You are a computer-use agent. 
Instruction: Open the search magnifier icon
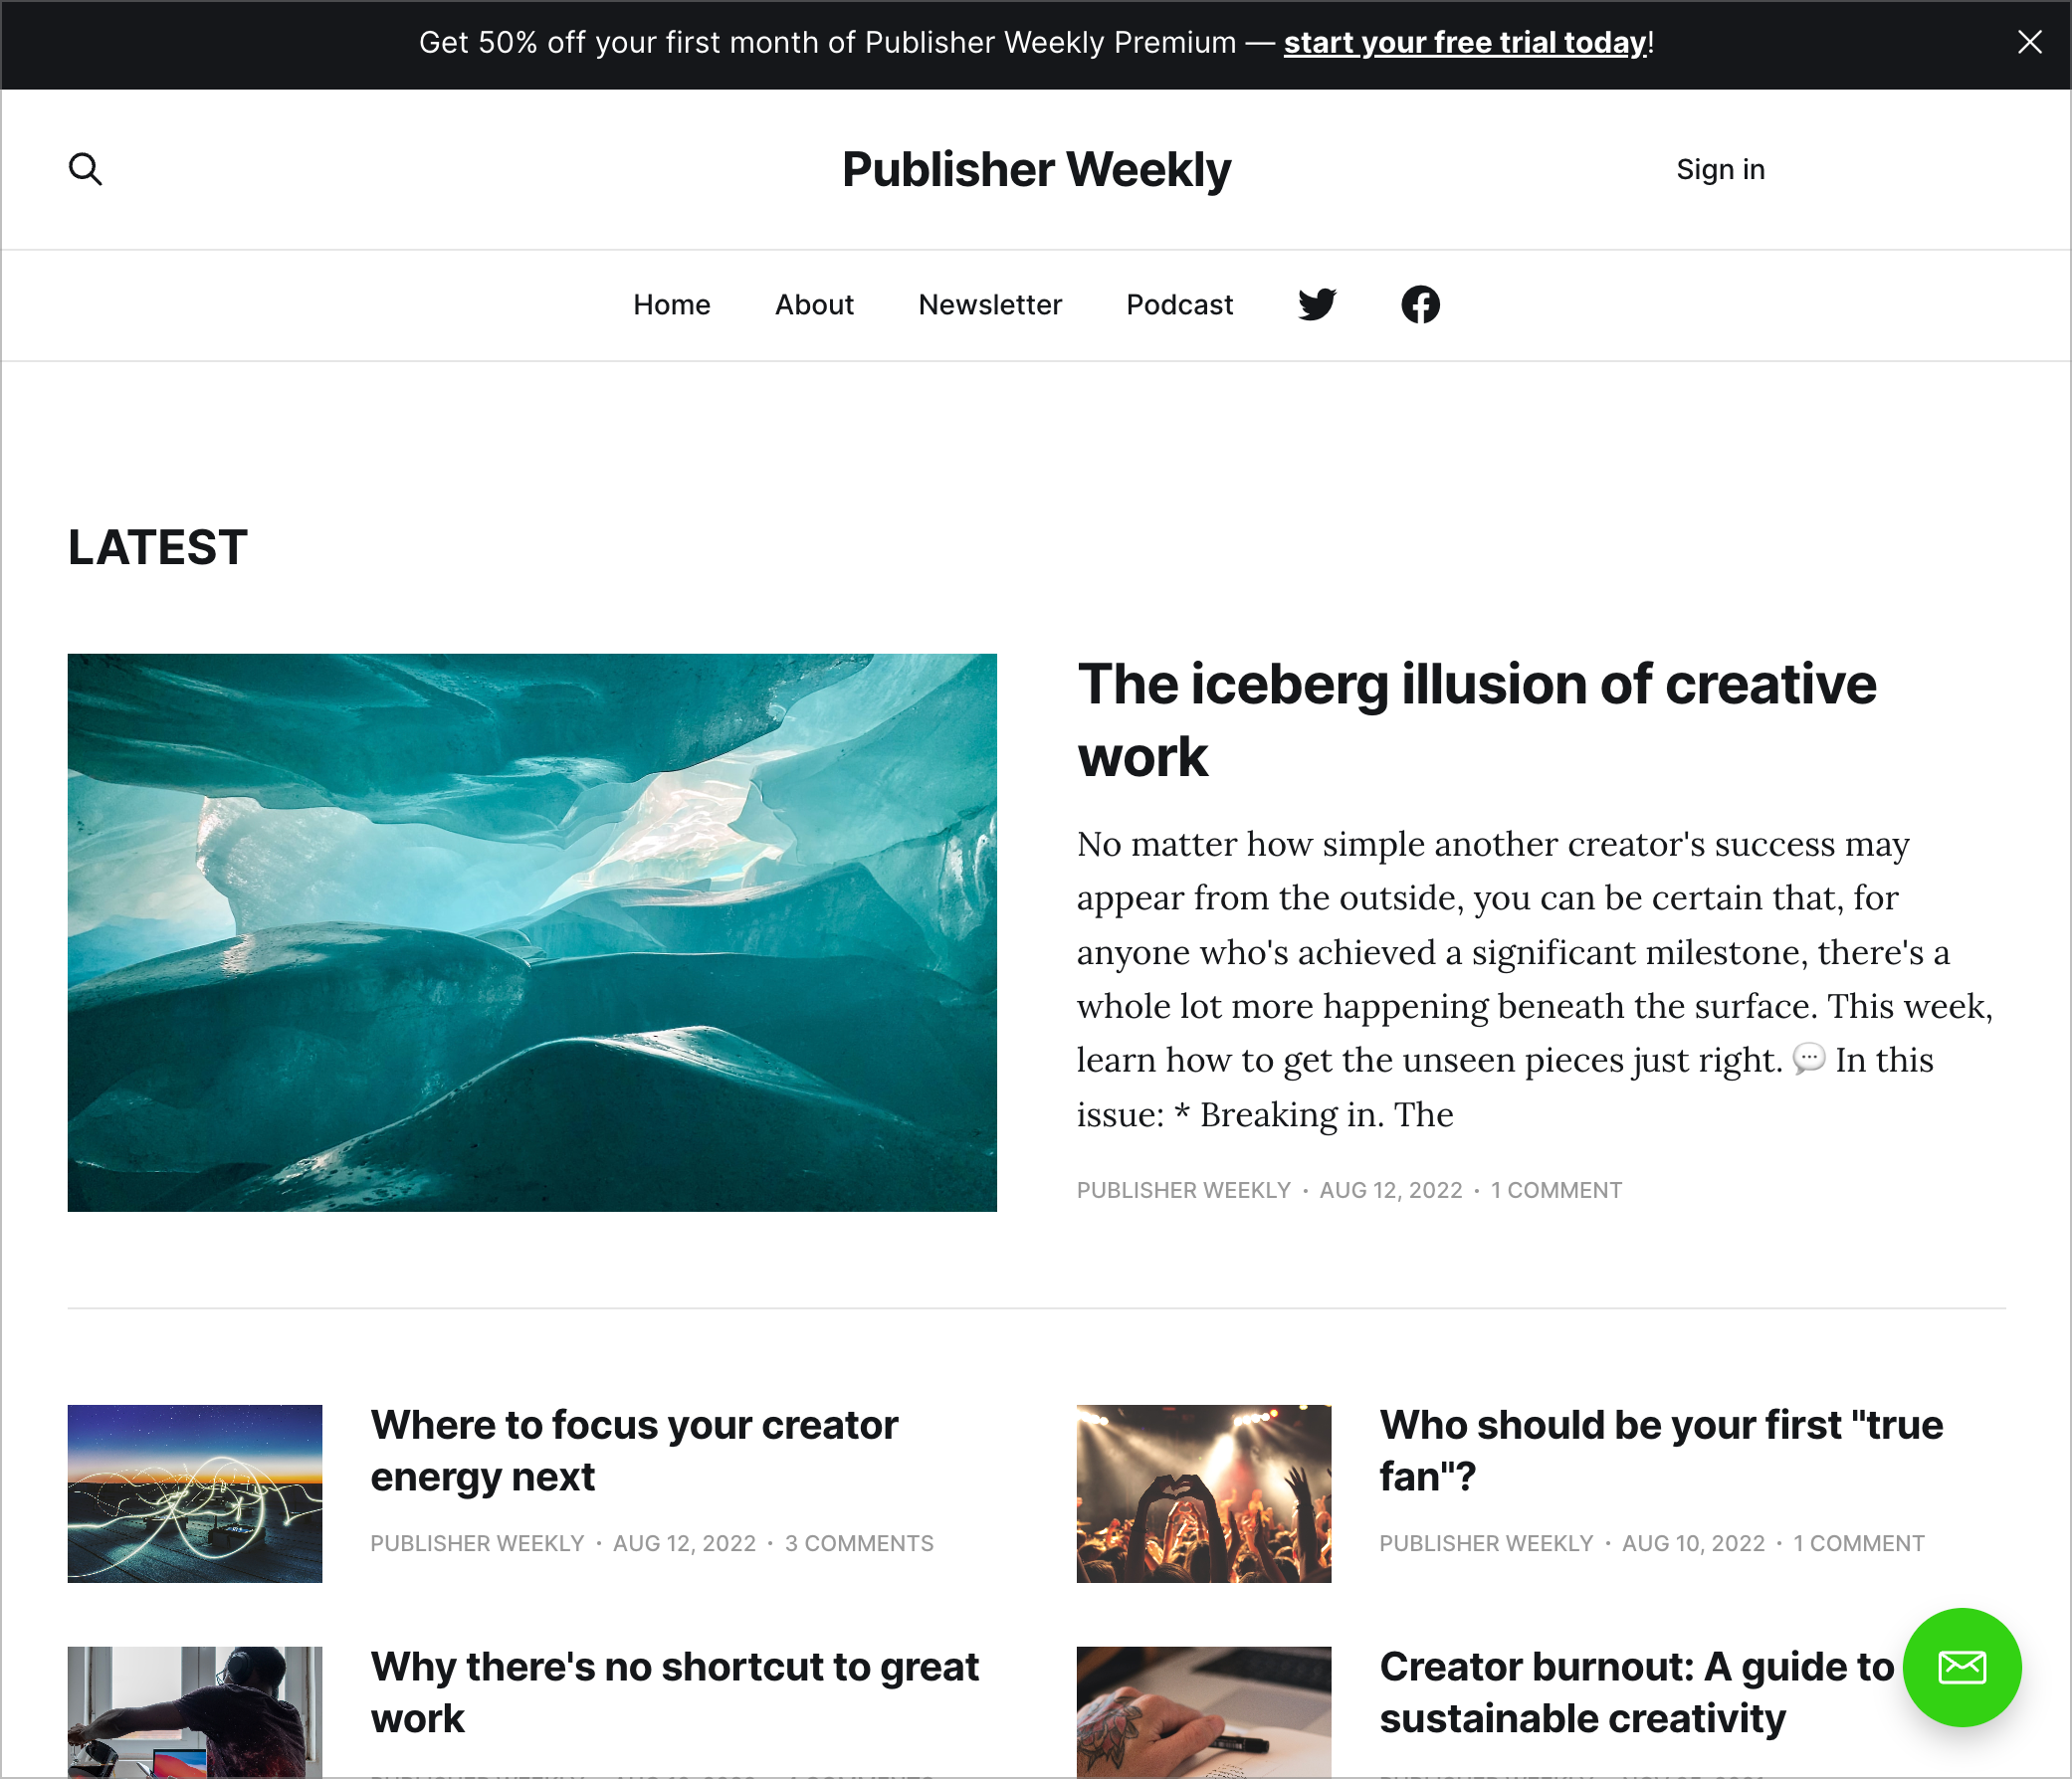(x=85, y=169)
